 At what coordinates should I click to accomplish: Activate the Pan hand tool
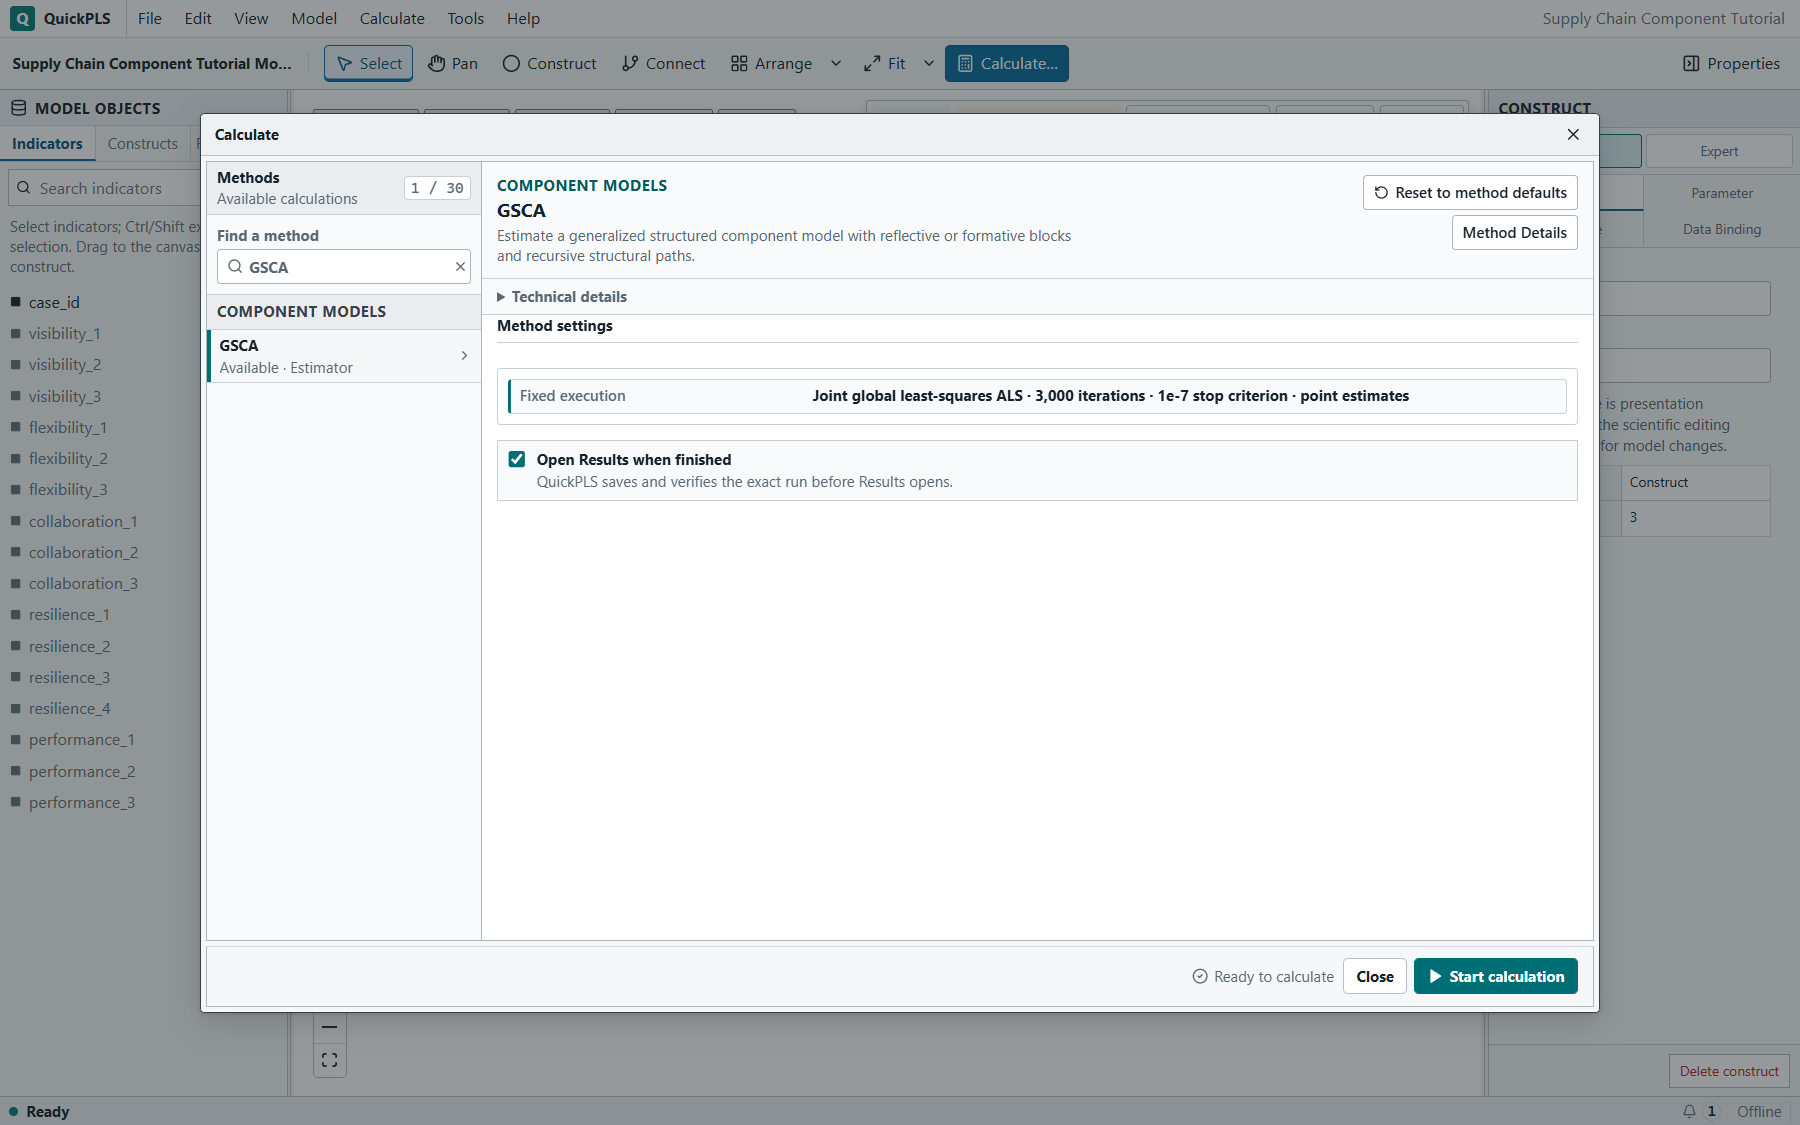pyautogui.click(x=453, y=63)
